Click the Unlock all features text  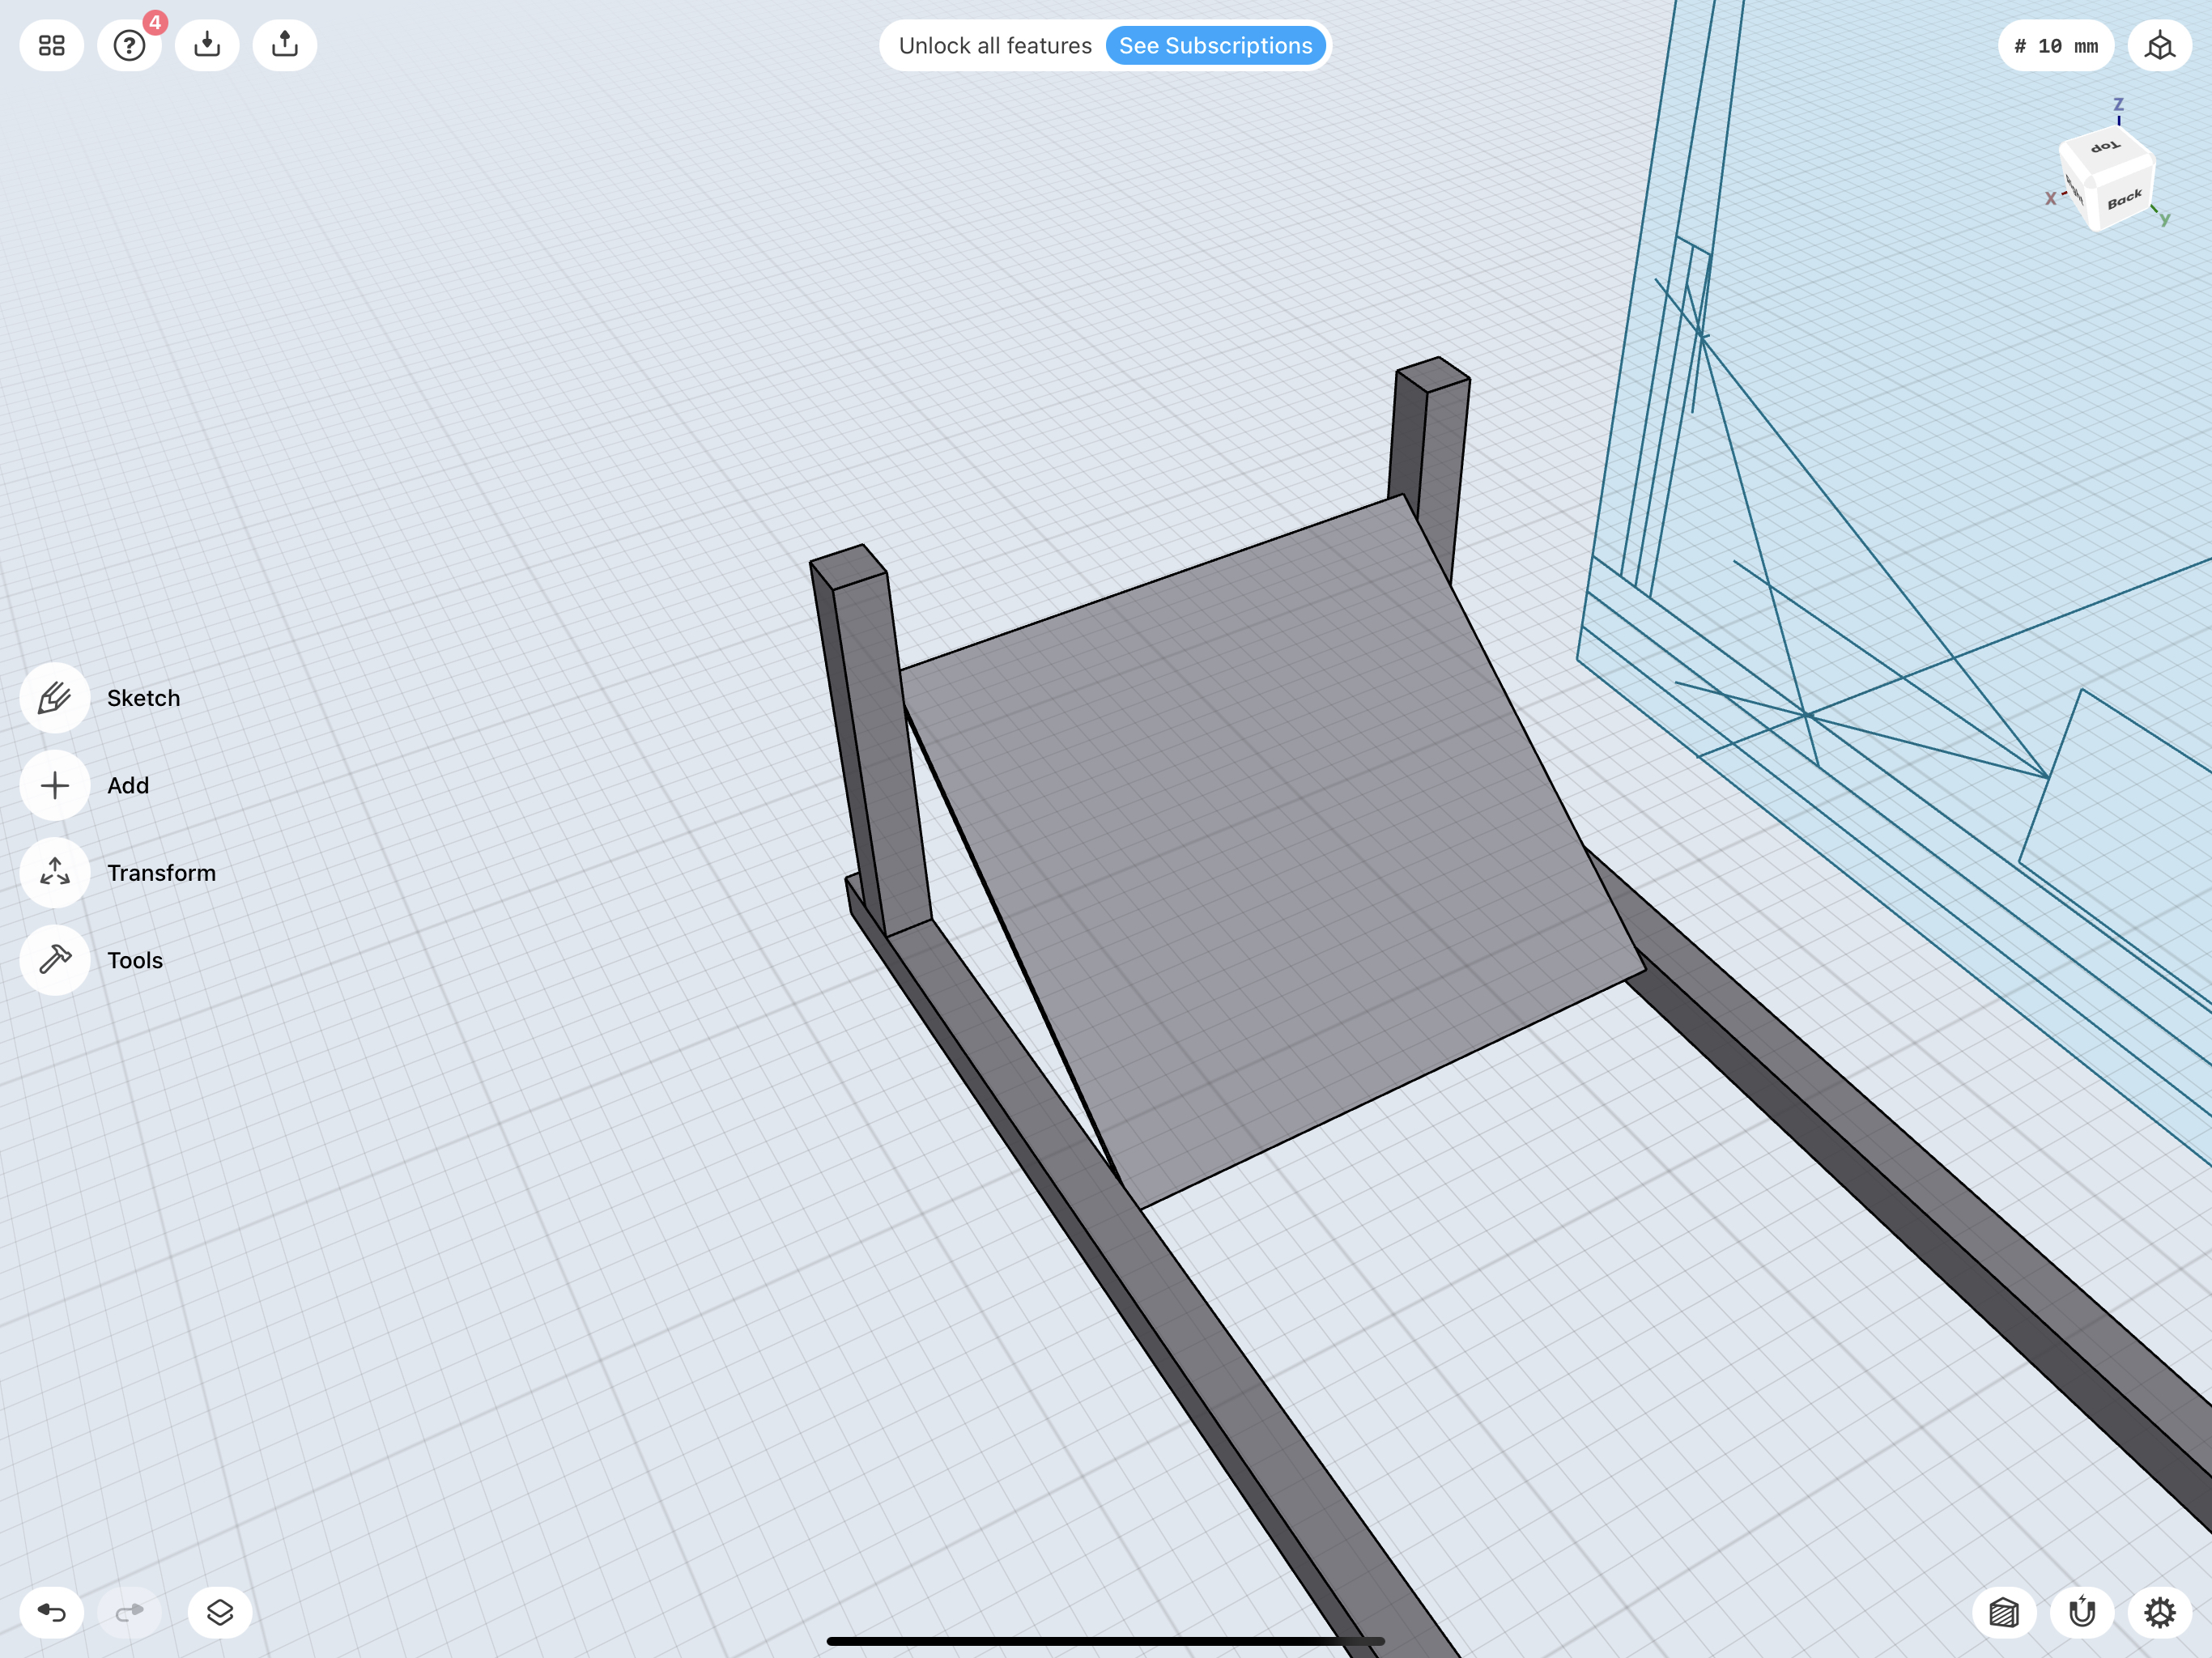coord(995,45)
